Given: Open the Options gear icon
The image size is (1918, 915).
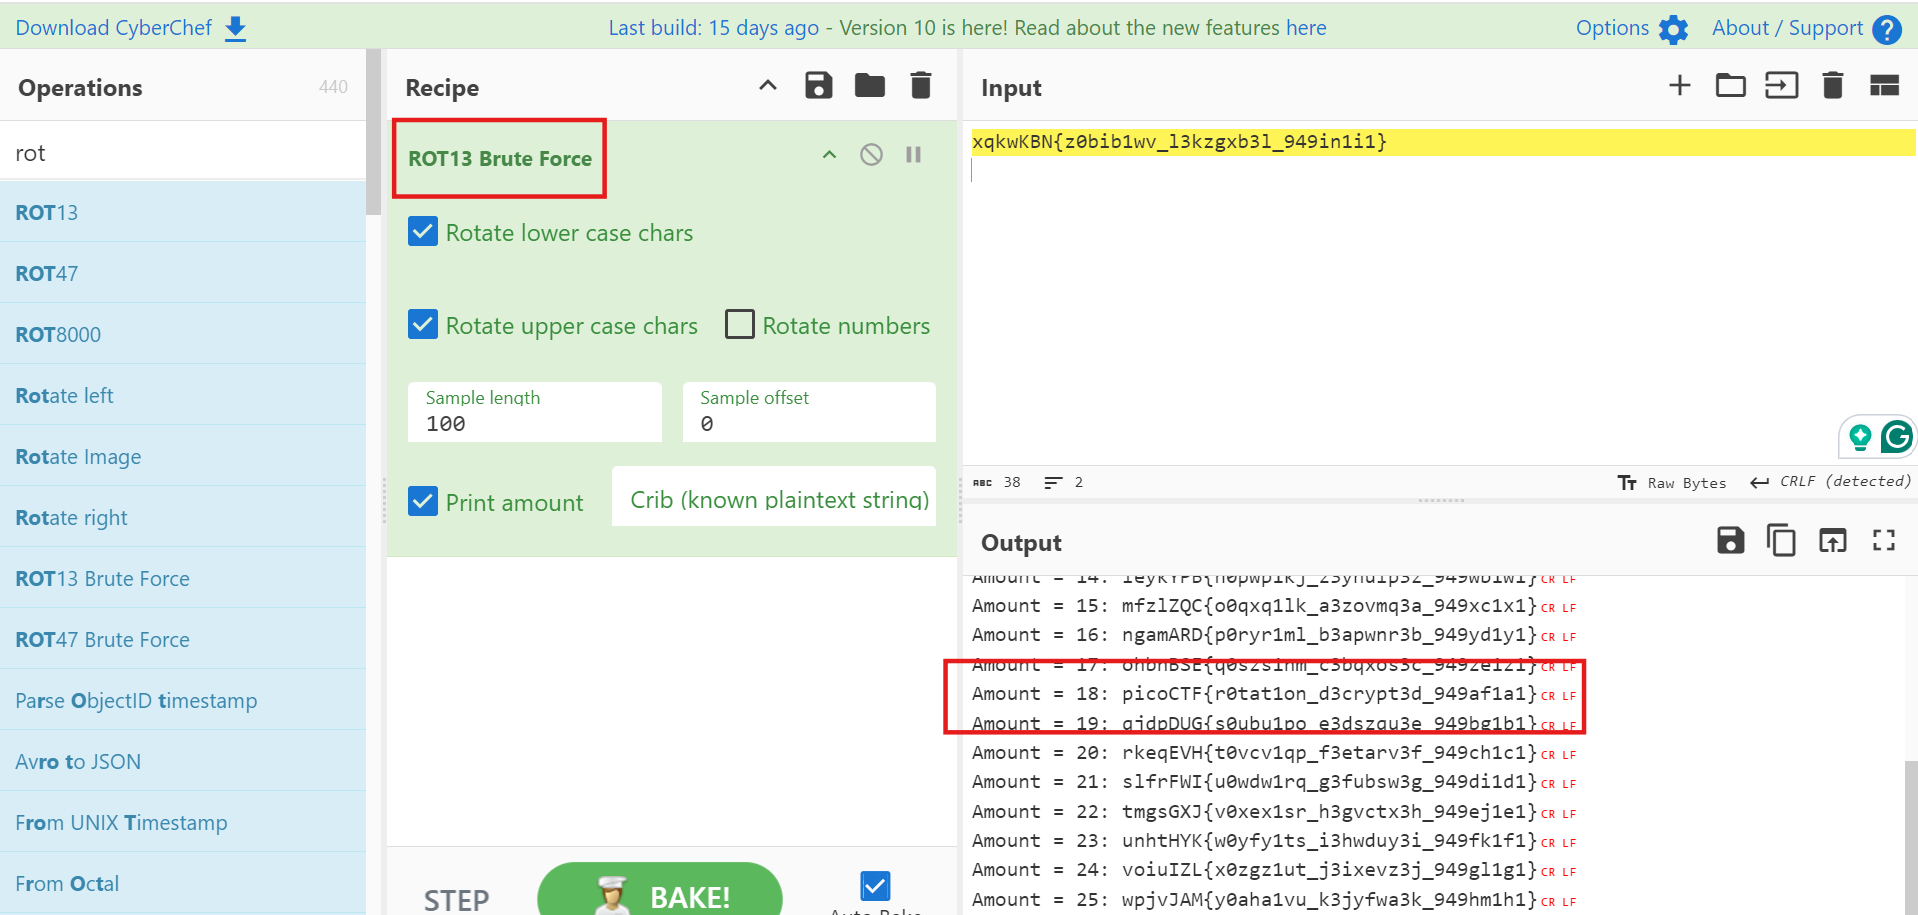Looking at the screenshot, I should pyautogui.click(x=1673, y=29).
